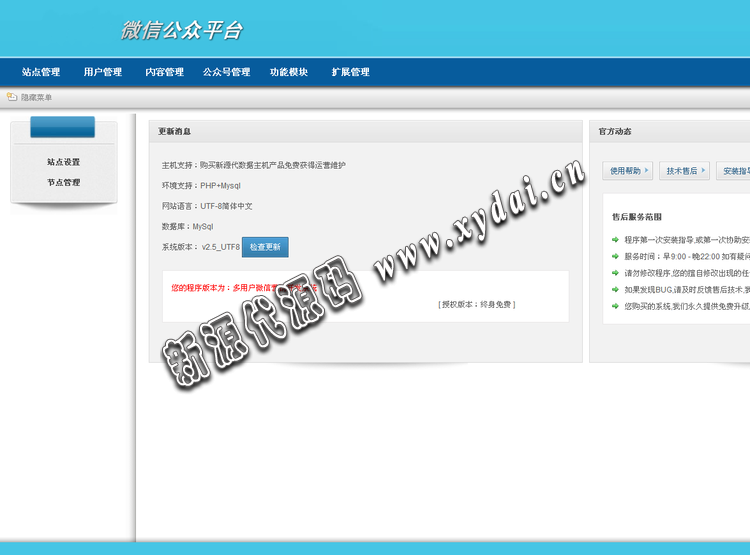The height and width of the screenshot is (555, 750).
Task: Open the 使用帮助 button
Action: click(x=628, y=171)
